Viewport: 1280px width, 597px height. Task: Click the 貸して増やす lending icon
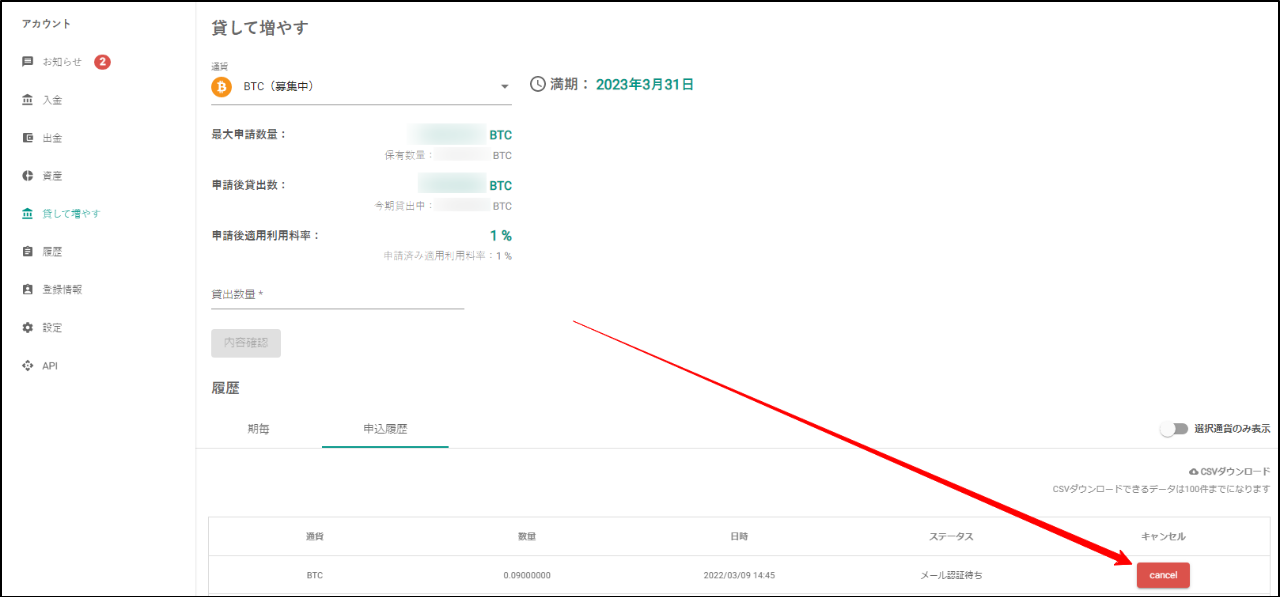pos(28,214)
